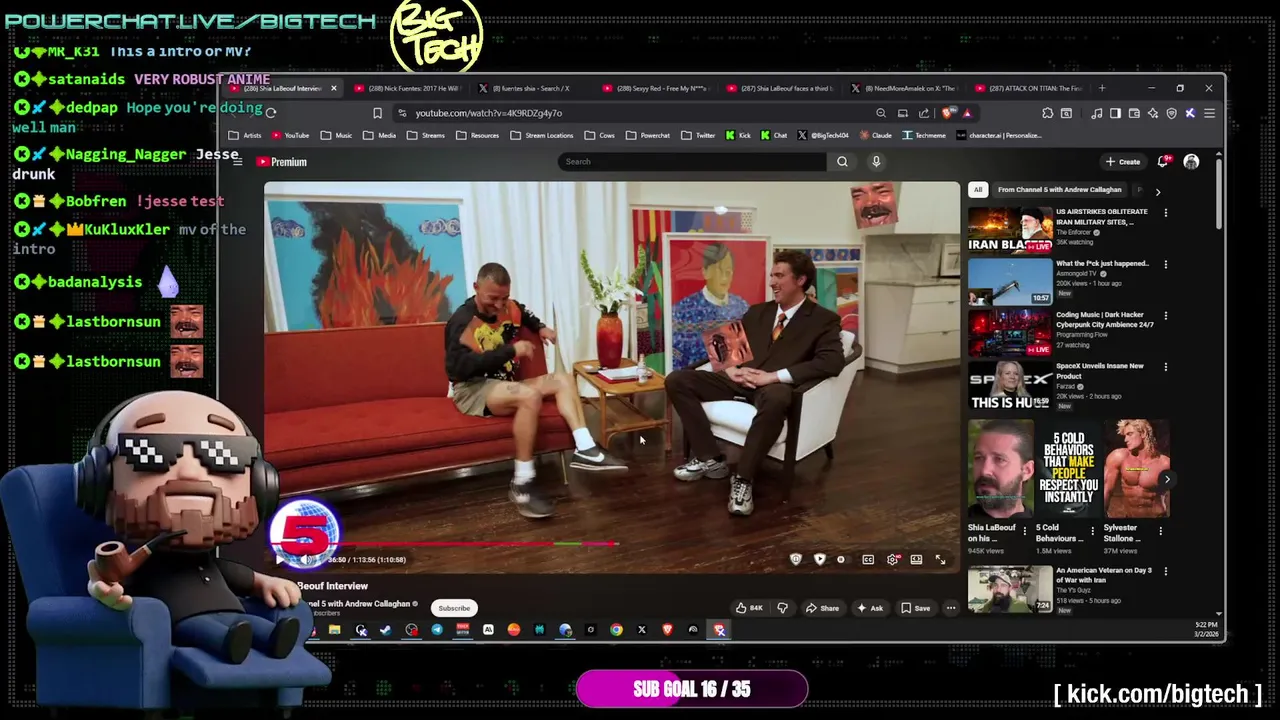The image size is (1280, 720).
Task: Switch to Nick Fuentes 2017 tab
Action: 406,88
